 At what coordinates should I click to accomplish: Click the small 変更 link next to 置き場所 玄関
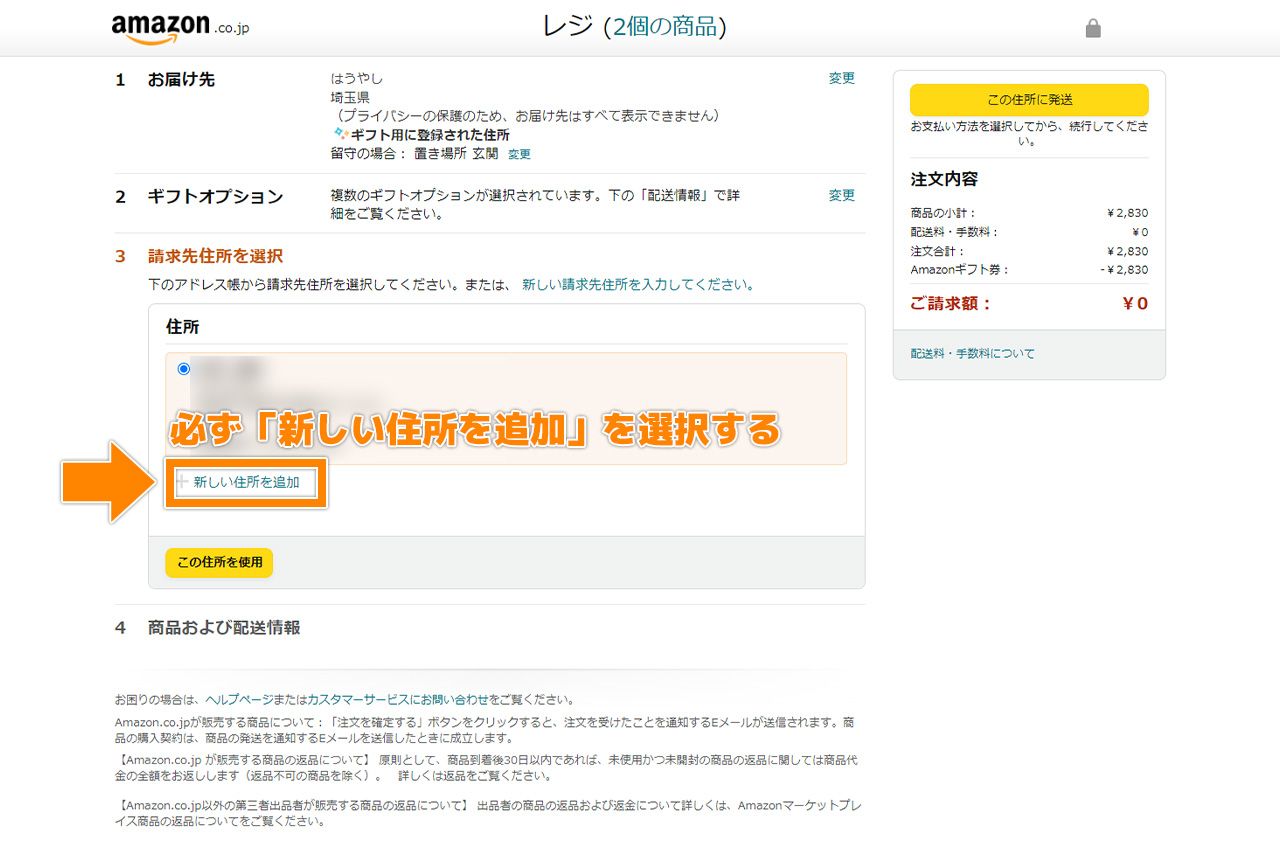click(519, 154)
